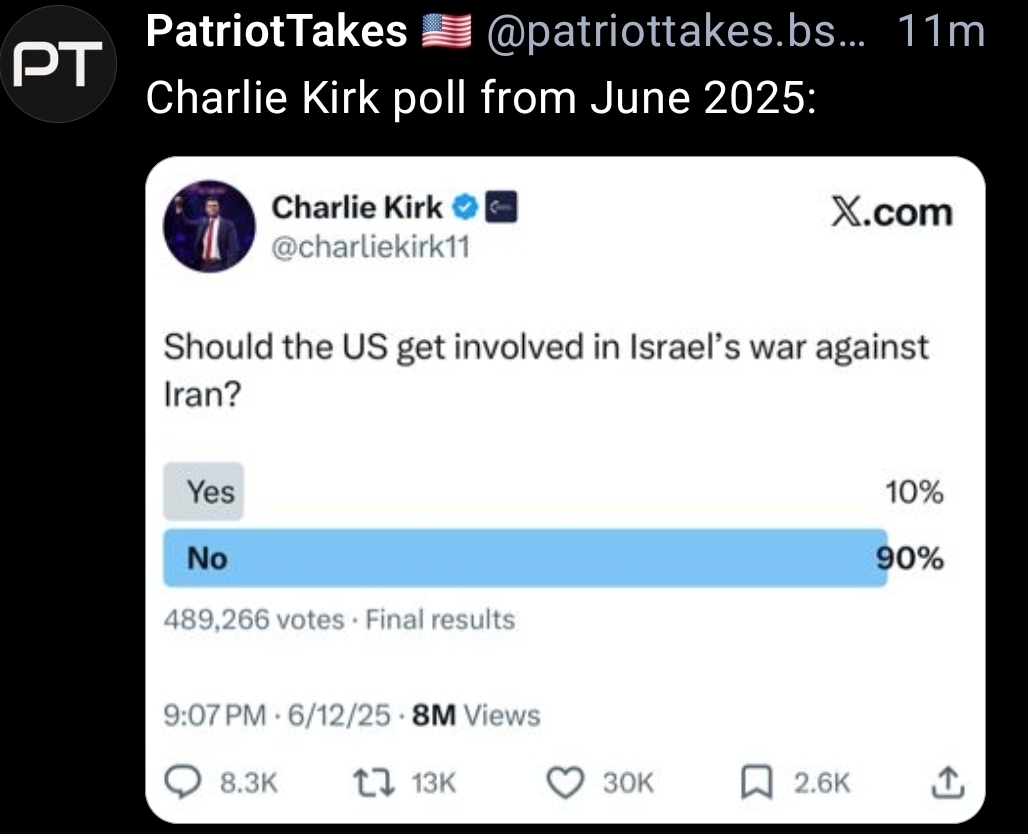Click the affiliation badge beside verified checkmark
Screen dimensions: 1028x834
pos(500,207)
